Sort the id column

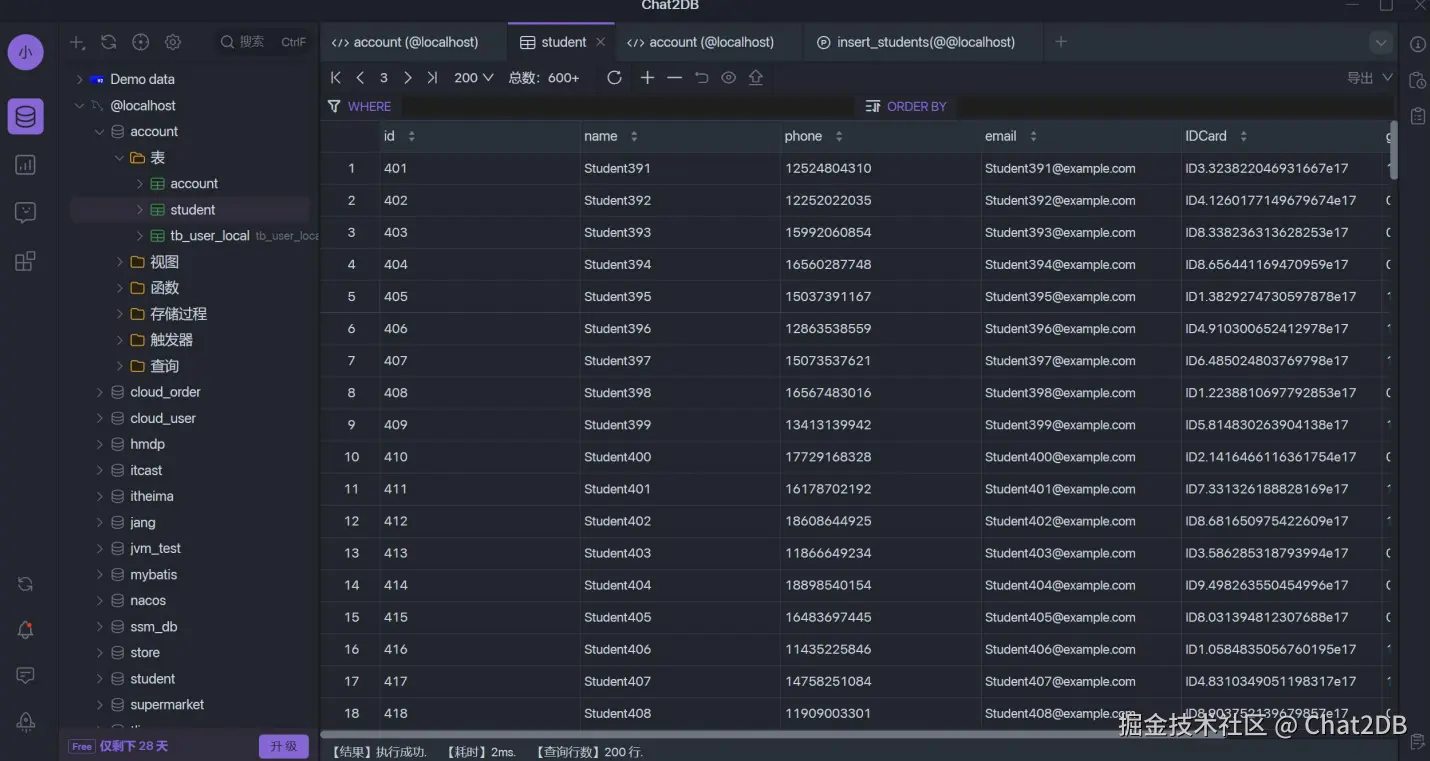(411, 137)
